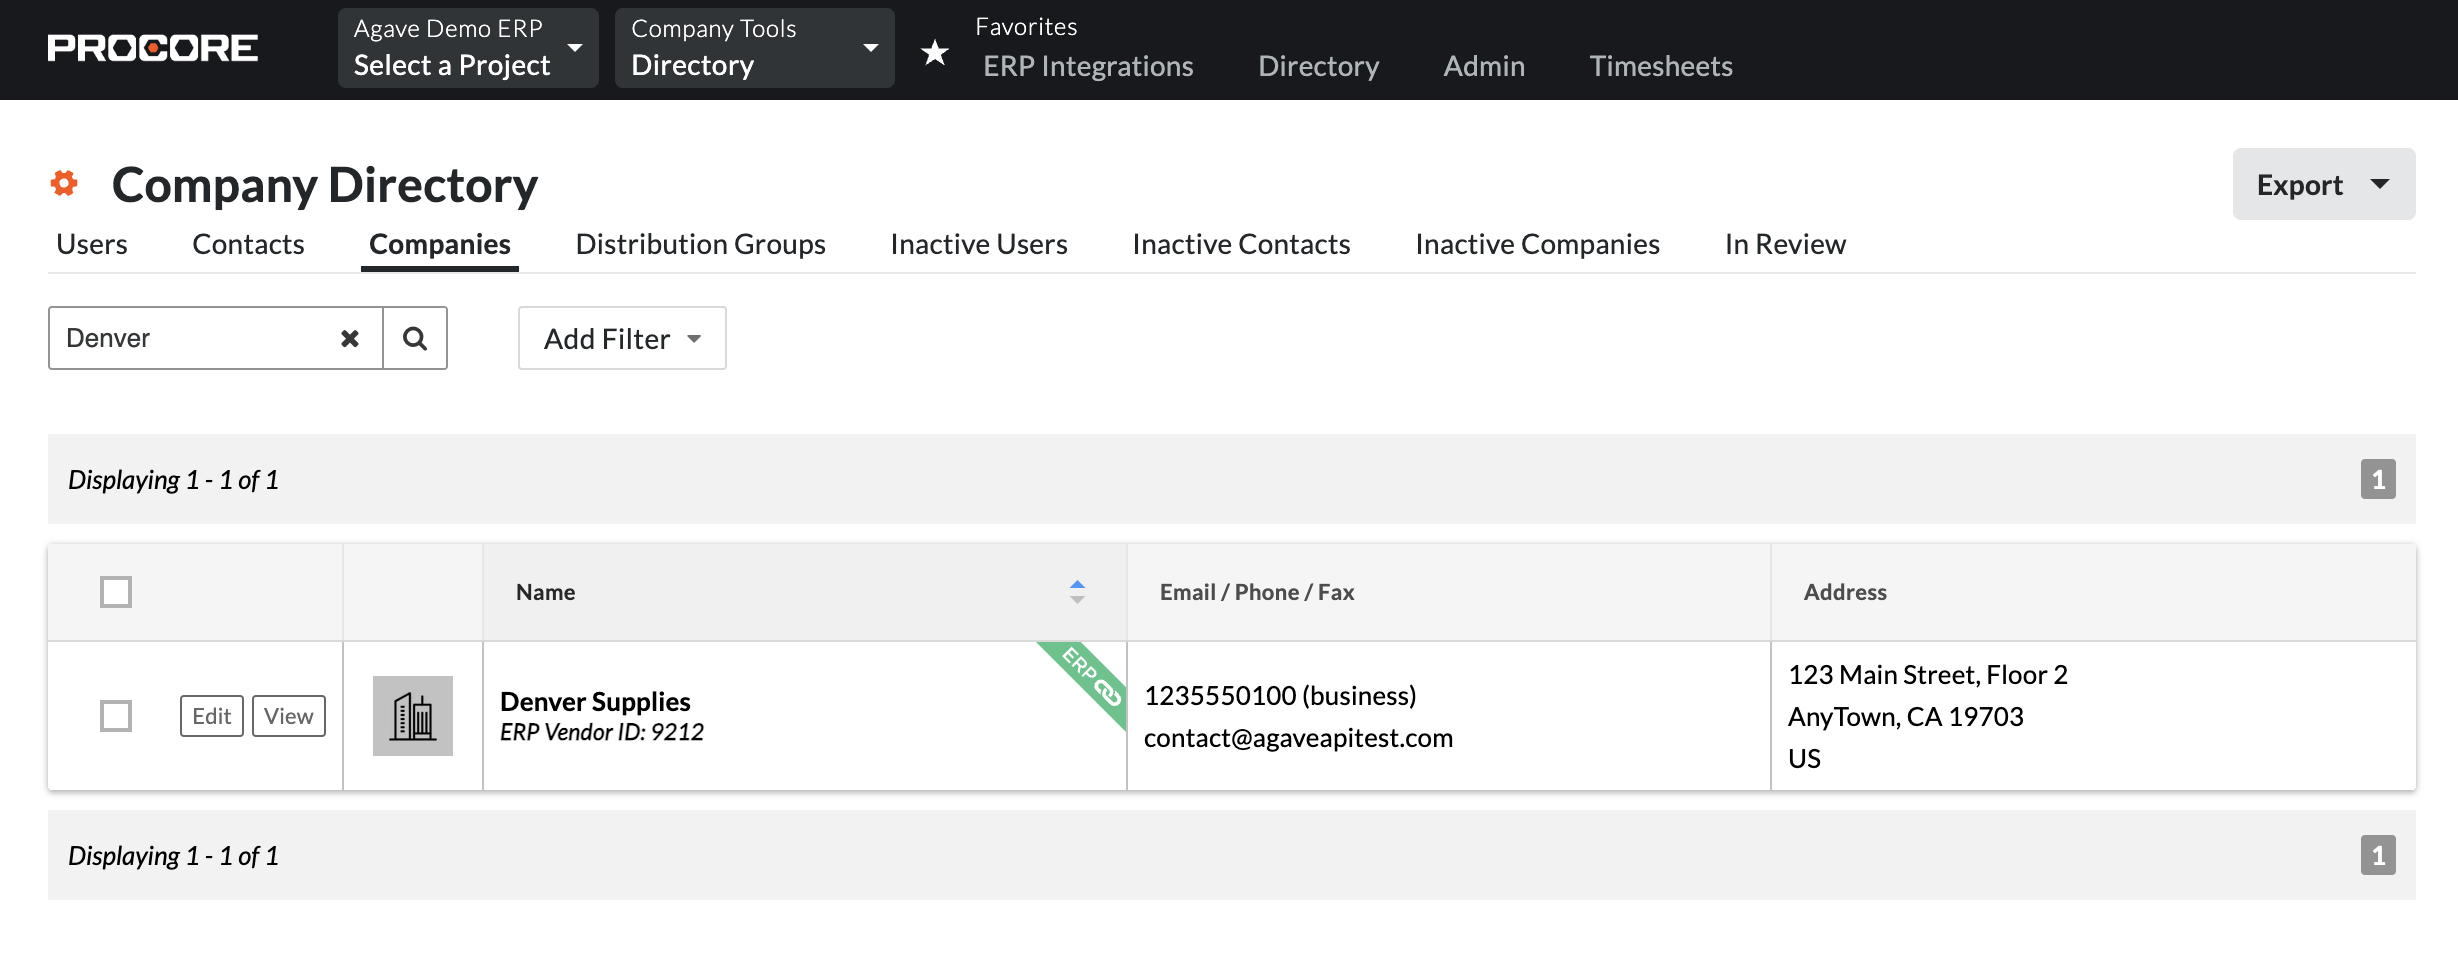
Task: Click View for Denver Supplies
Action: 289,716
